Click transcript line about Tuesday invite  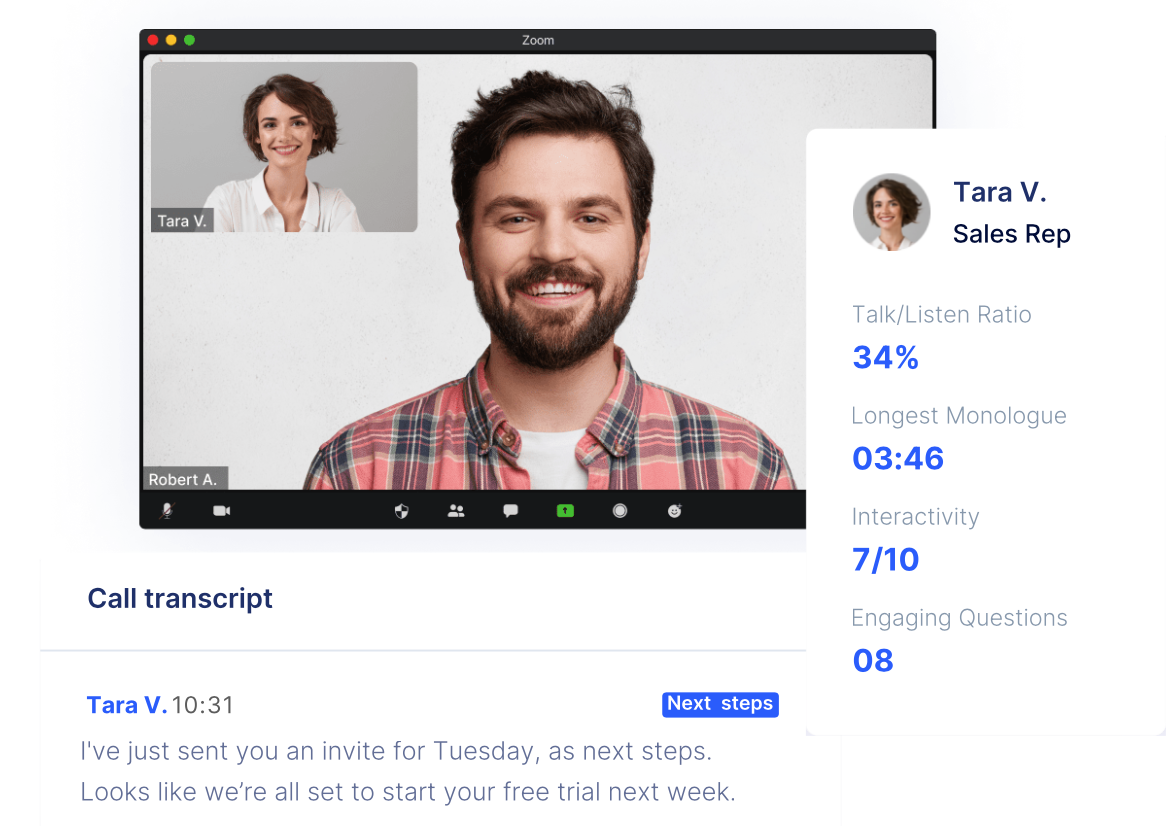pos(396,751)
